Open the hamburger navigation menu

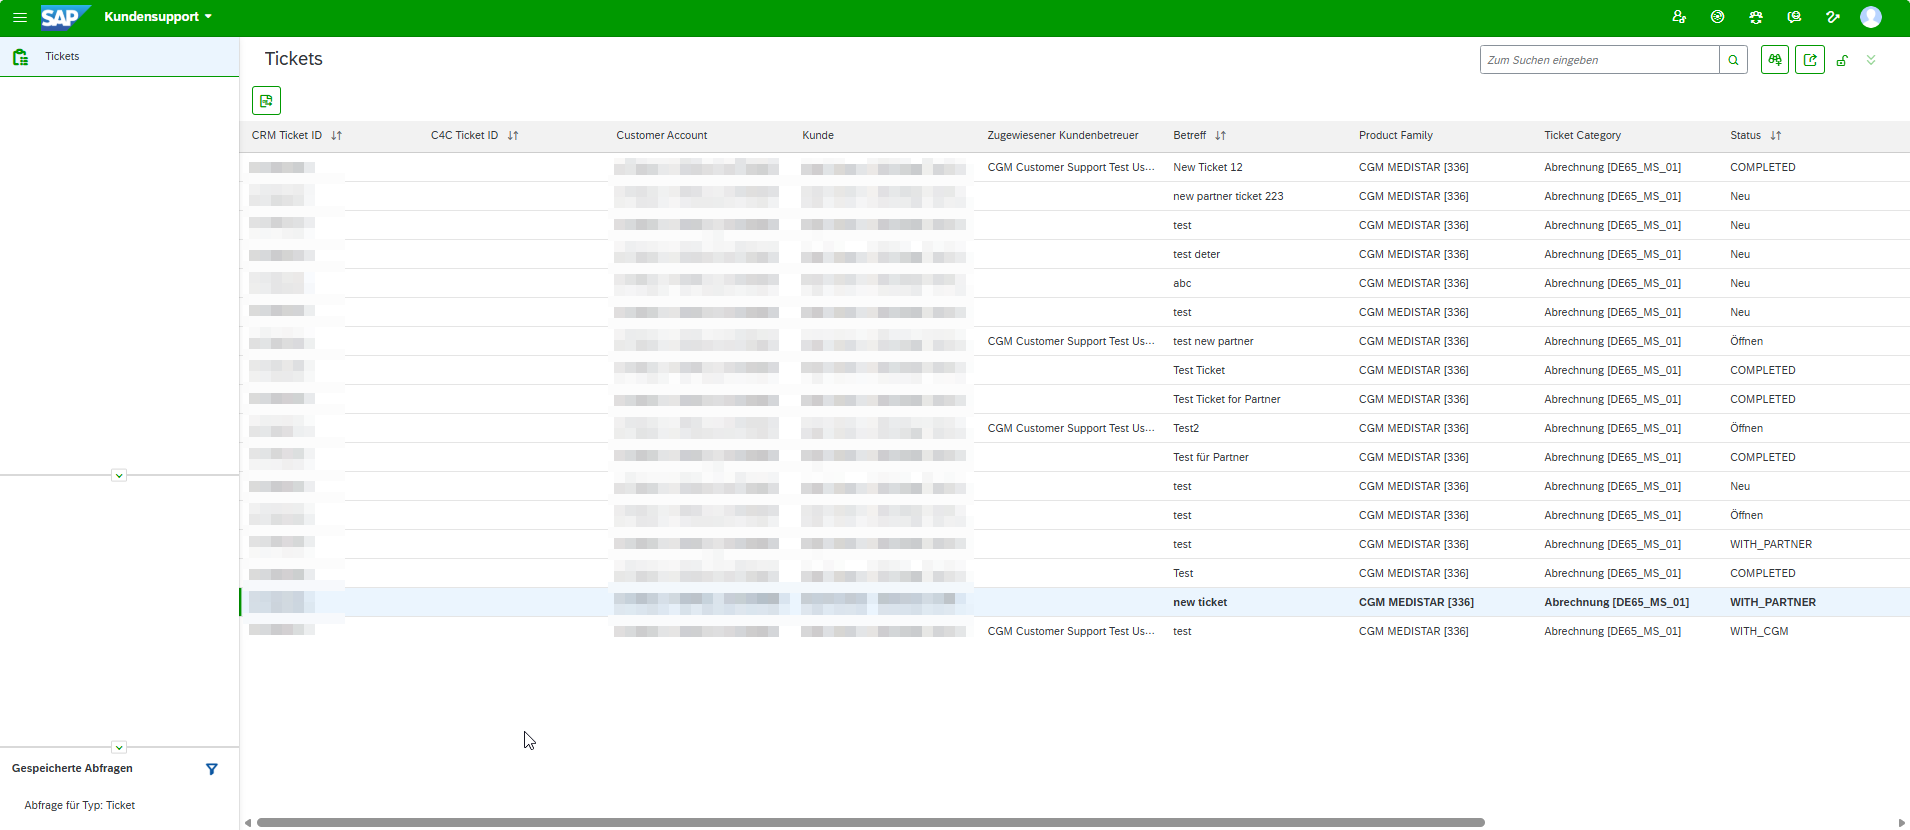[x=19, y=17]
